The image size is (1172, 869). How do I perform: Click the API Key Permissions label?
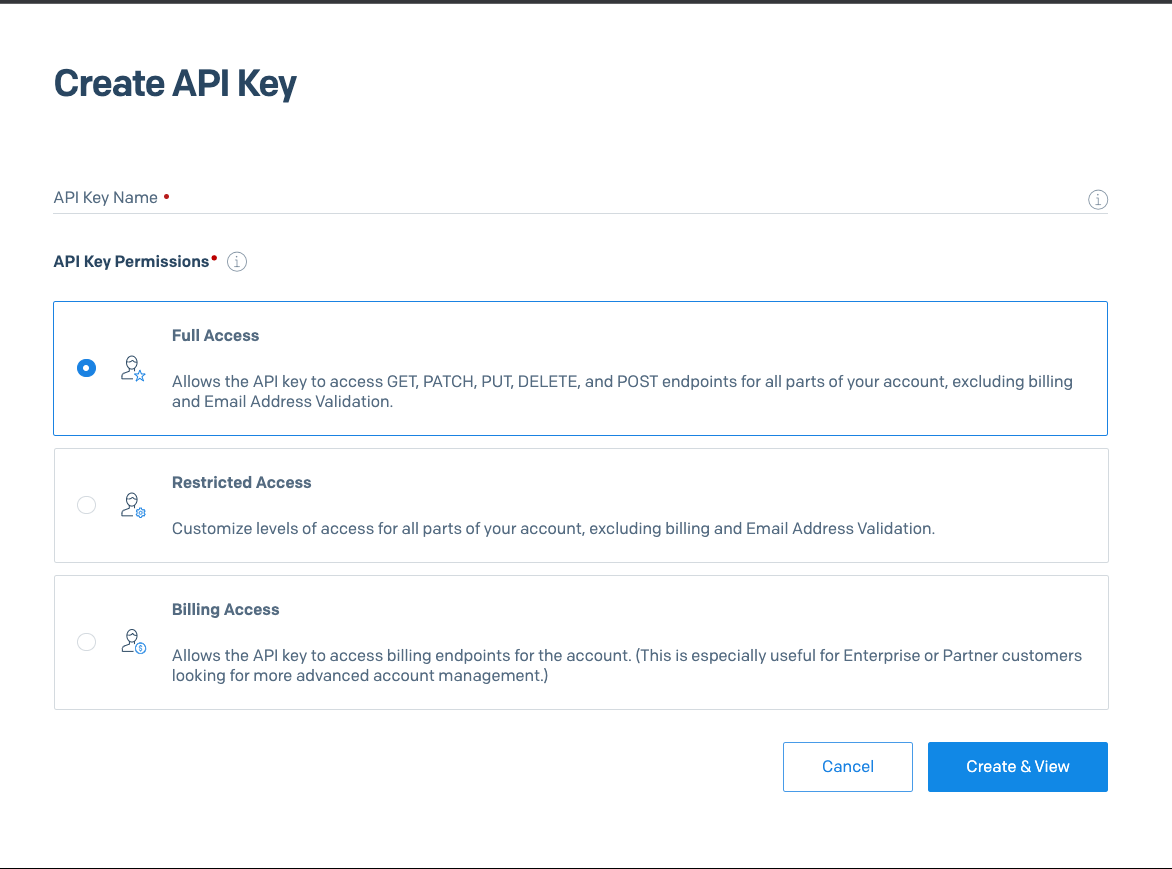tap(131, 262)
